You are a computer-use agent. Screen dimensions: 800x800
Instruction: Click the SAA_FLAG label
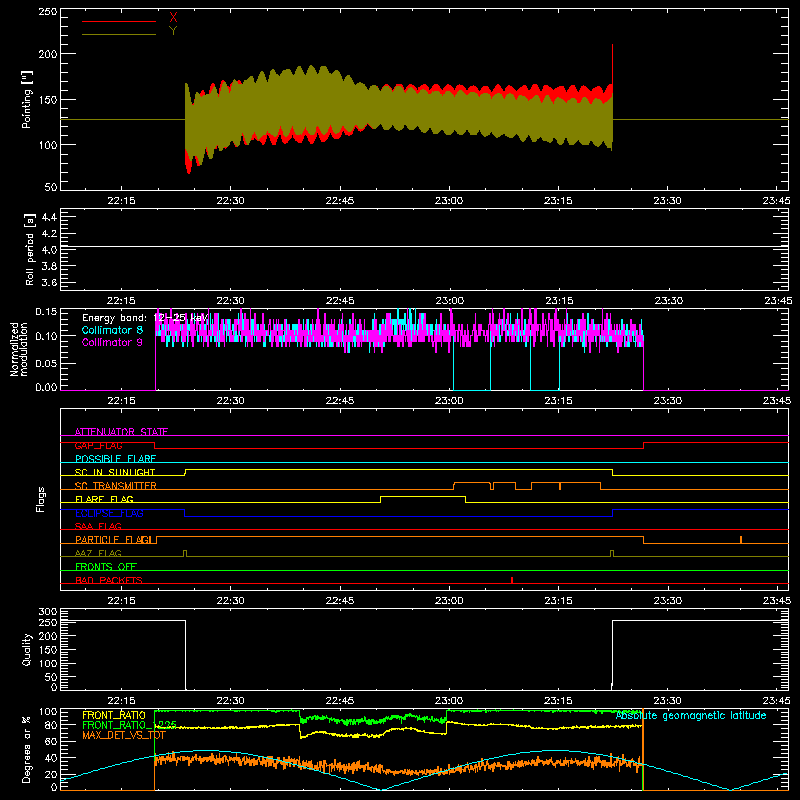[x=98, y=526]
